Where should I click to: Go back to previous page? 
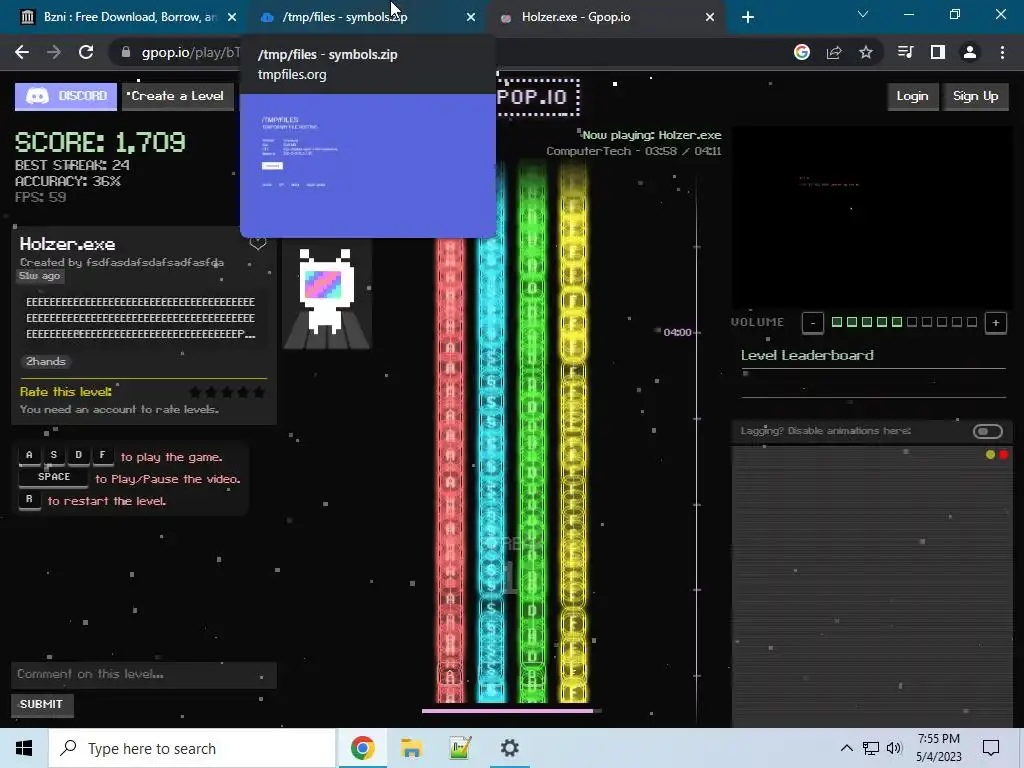click(x=22, y=52)
